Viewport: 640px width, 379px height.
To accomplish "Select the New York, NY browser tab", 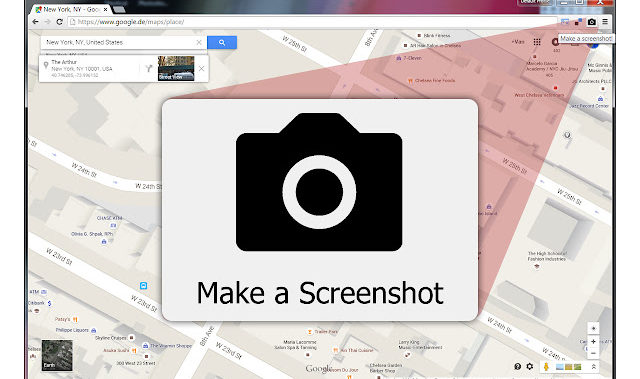I will [70, 9].
